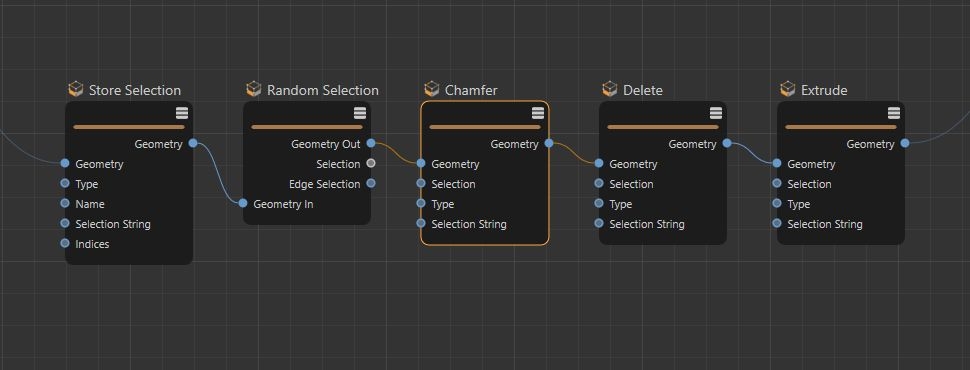
Task: Click the Extrude node orange header bar
Action: click(841, 127)
